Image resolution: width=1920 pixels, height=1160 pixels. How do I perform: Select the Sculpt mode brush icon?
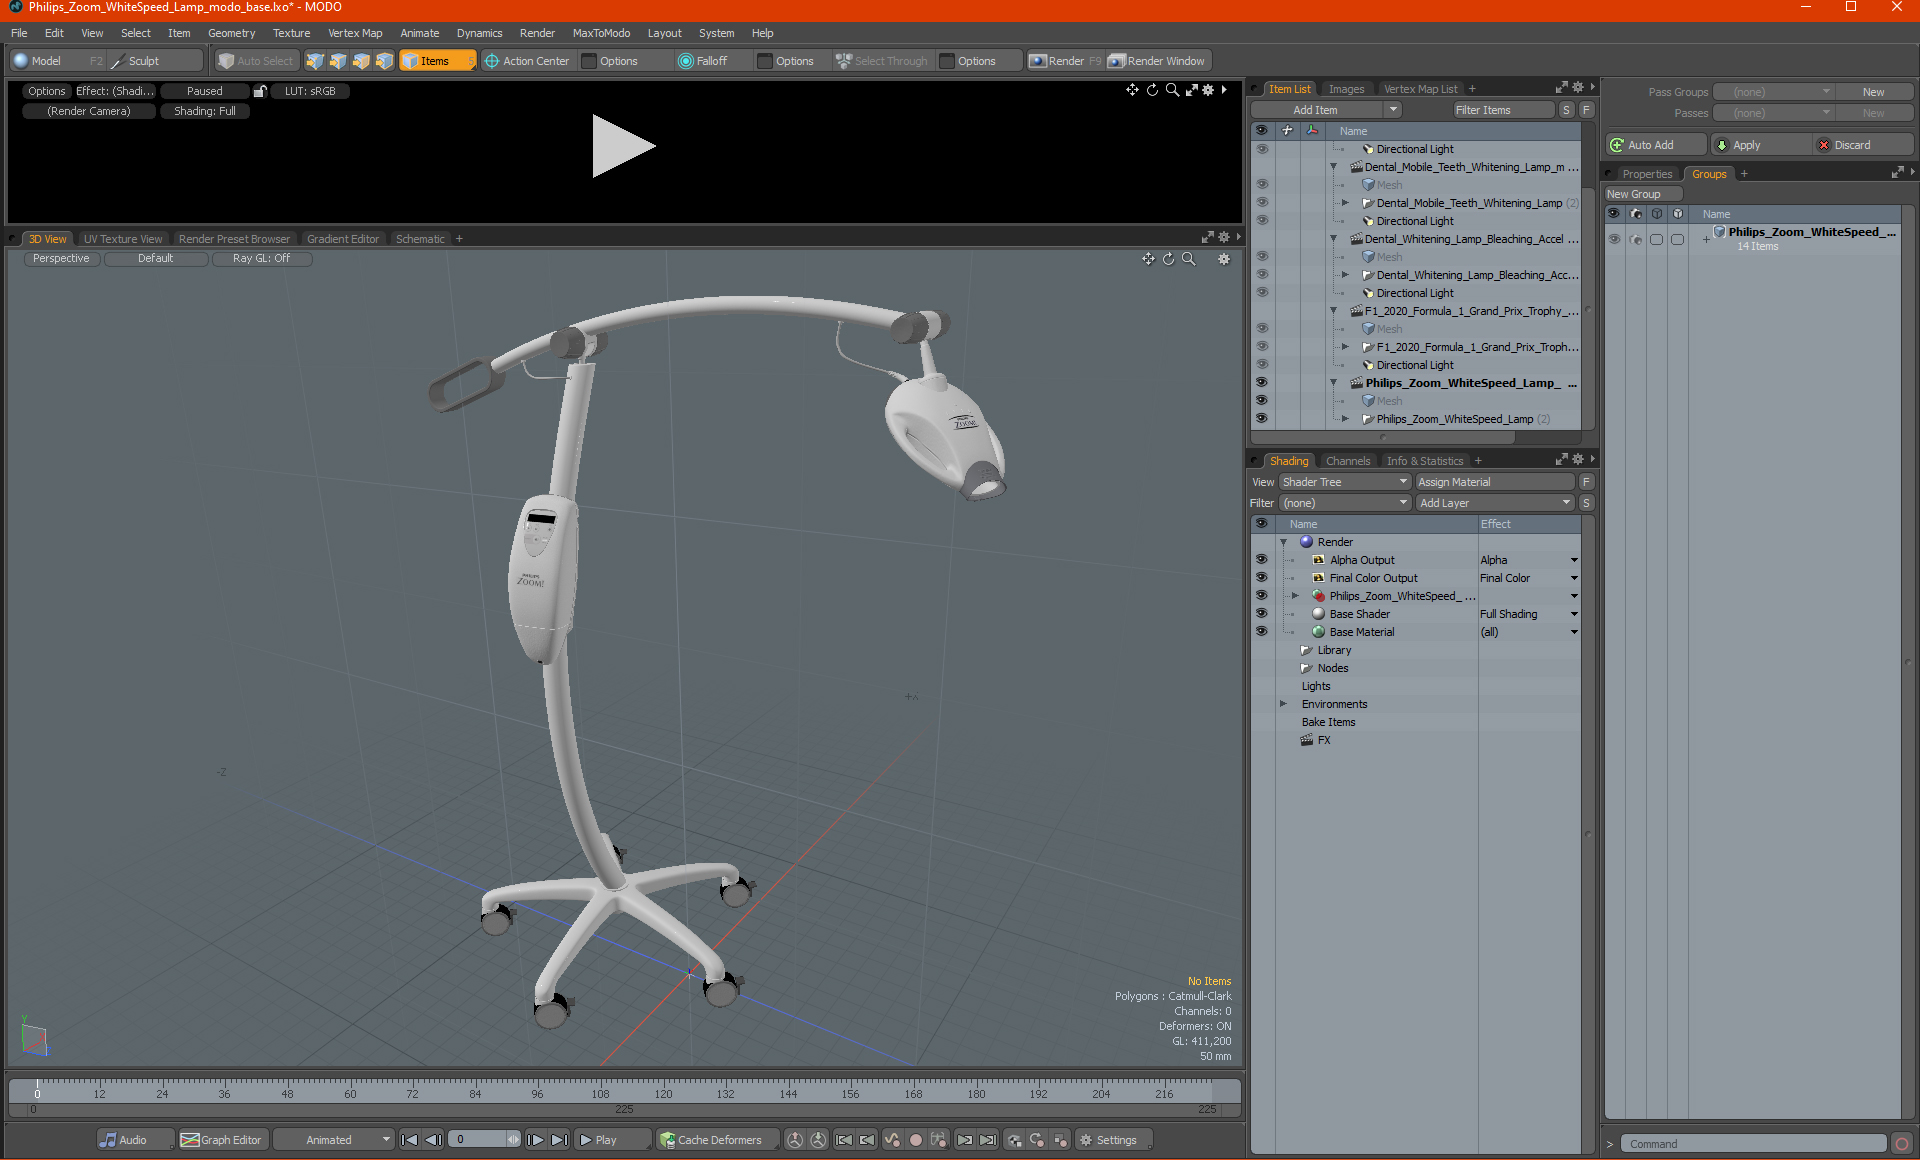tap(118, 61)
